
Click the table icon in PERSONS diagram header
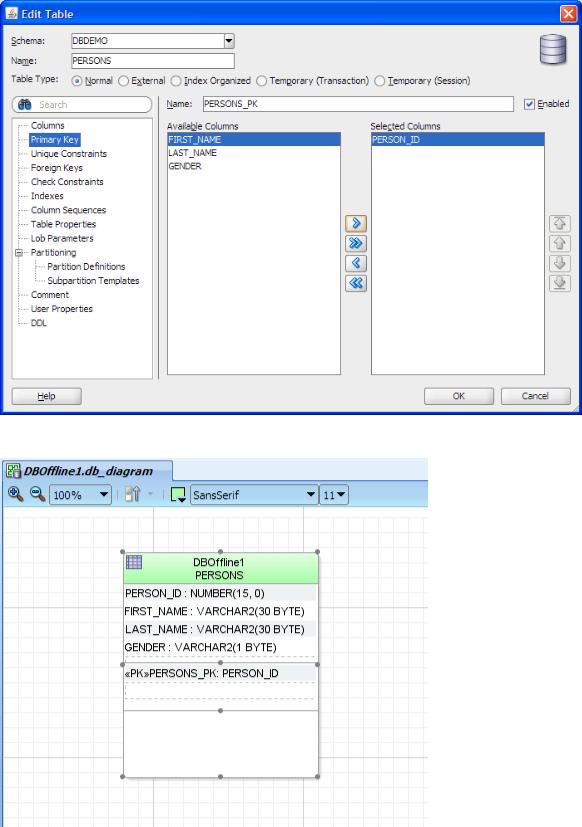(x=134, y=562)
